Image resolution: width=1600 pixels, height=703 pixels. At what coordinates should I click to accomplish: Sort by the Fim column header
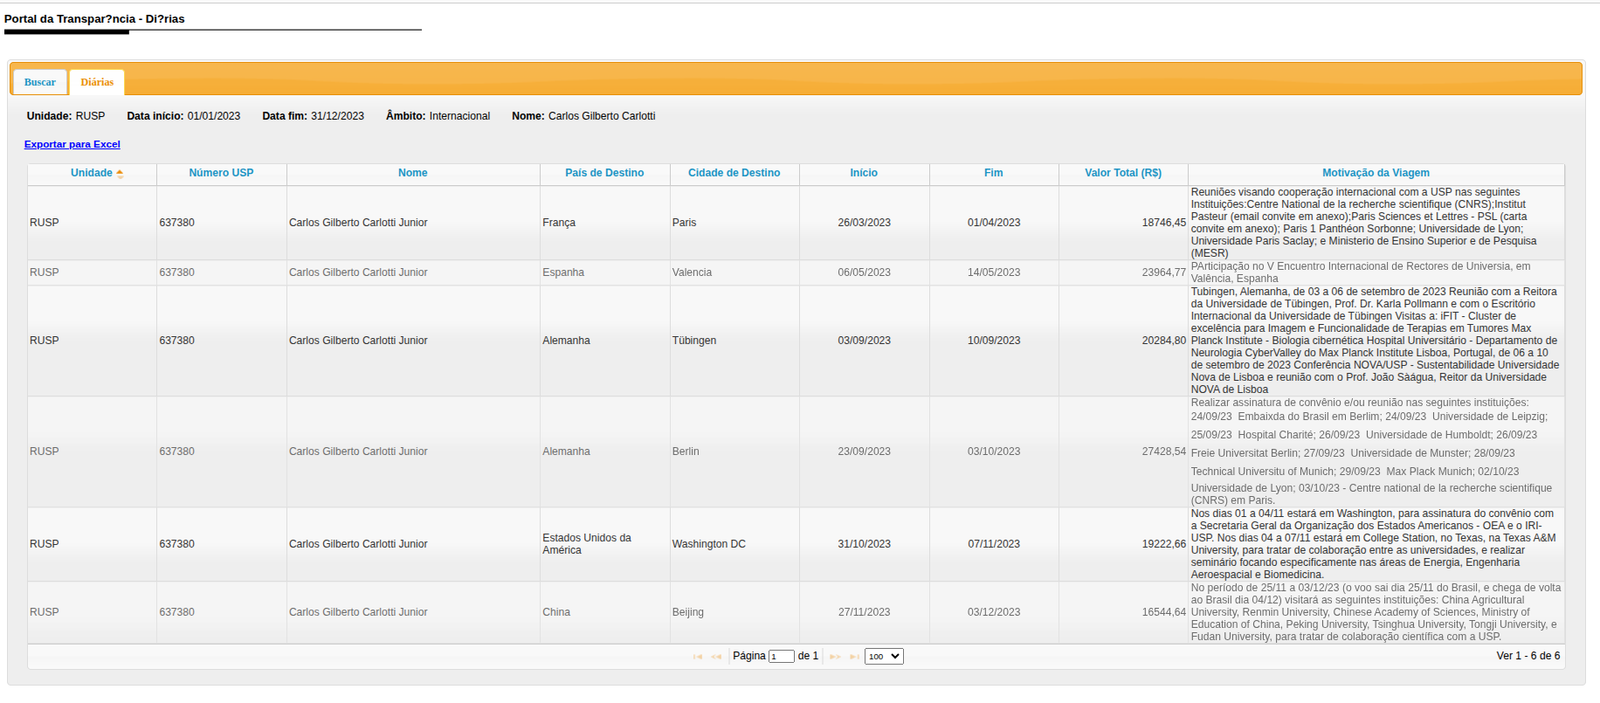pos(993,173)
